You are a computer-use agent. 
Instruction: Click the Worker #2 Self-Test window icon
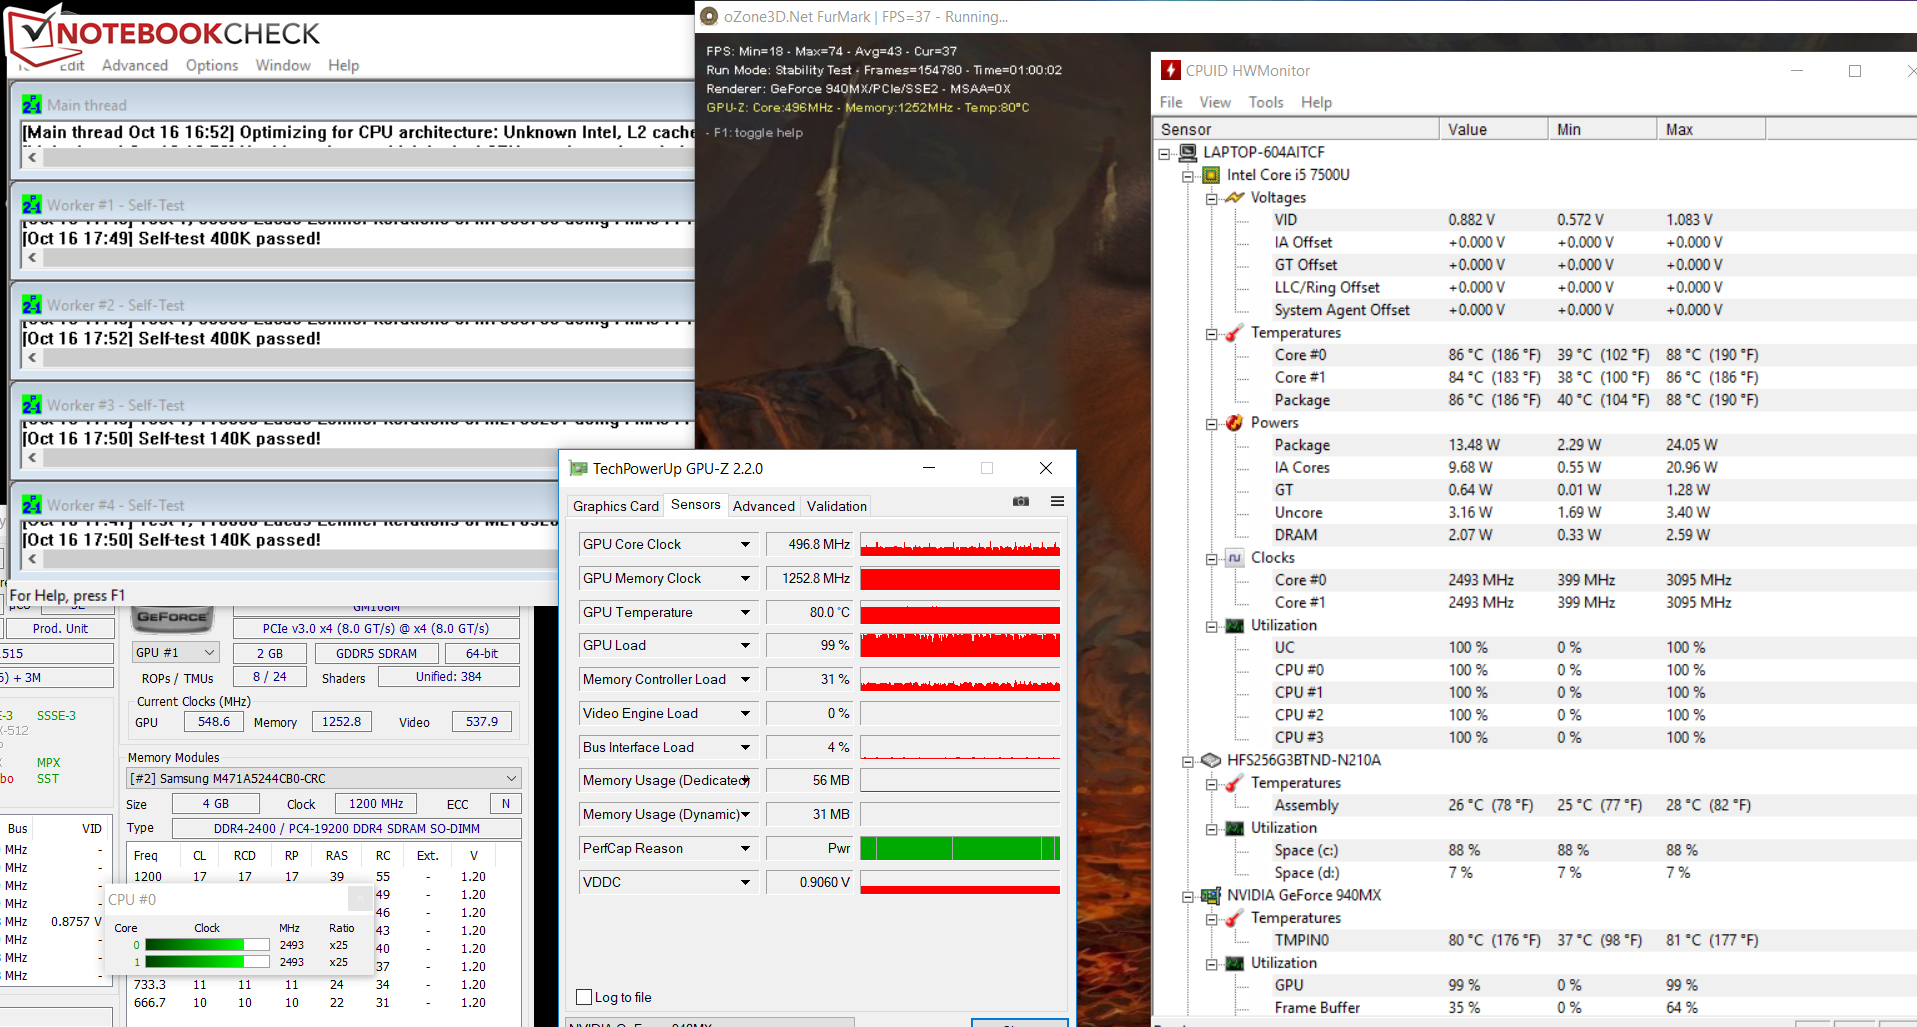(32, 305)
